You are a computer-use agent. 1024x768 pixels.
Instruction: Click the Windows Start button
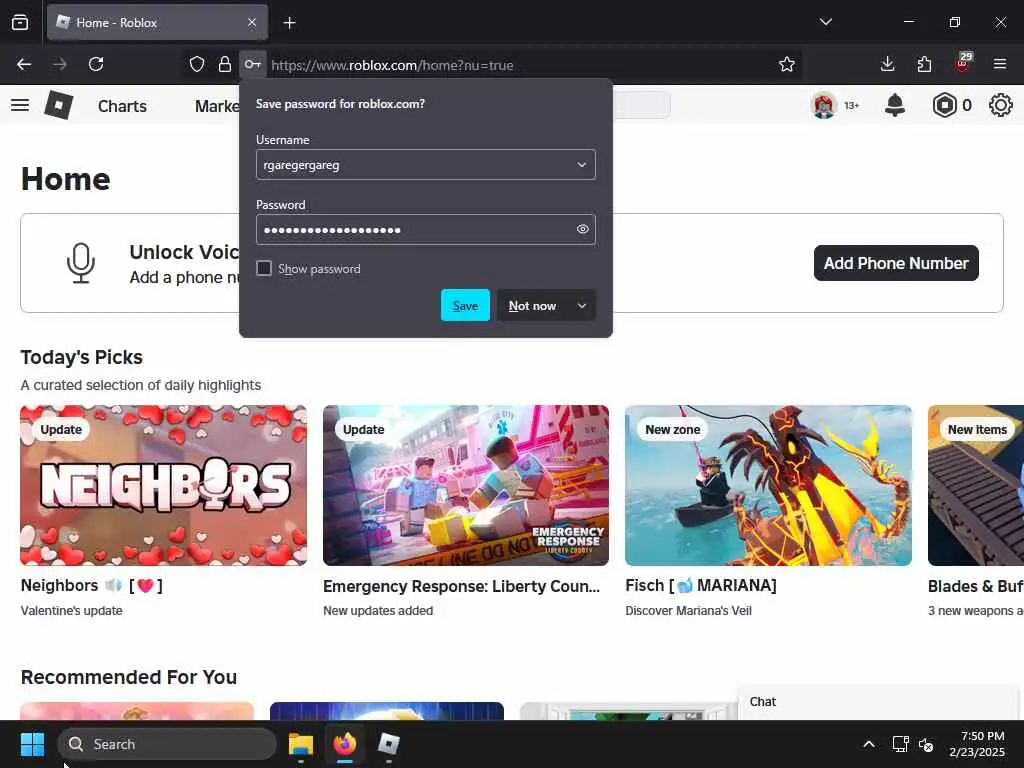pyautogui.click(x=32, y=744)
